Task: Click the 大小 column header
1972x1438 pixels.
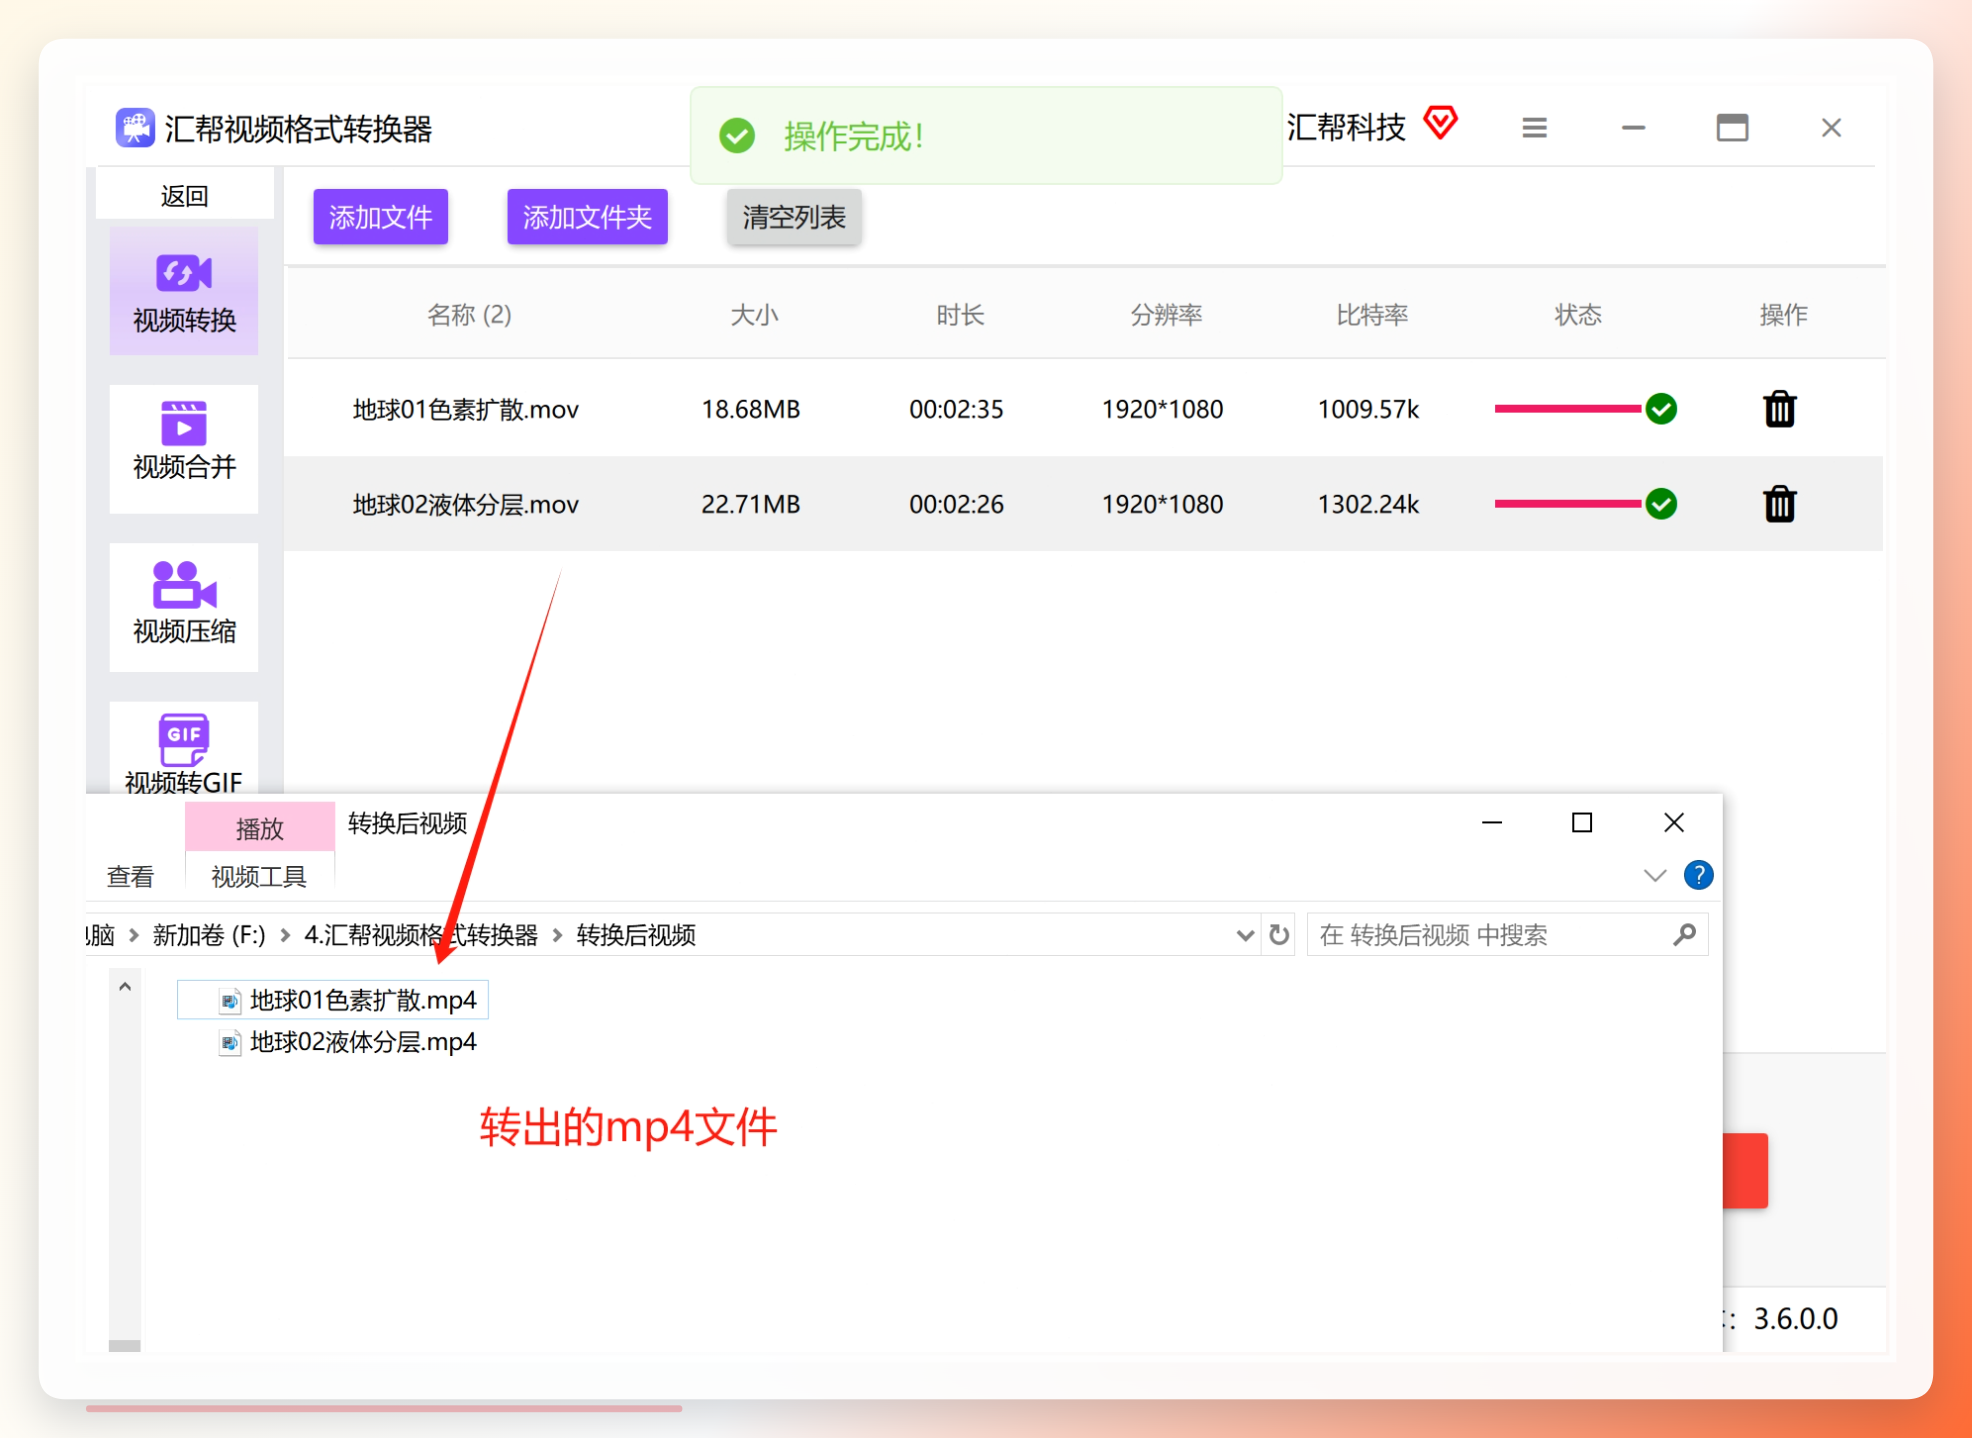Action: coord(754,315)
